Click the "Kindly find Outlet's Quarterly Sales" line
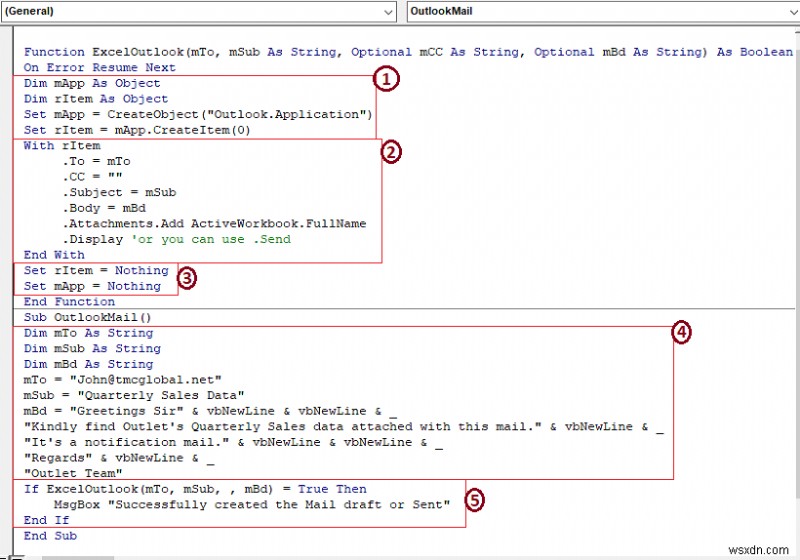Image resolution: width=800 pixels, height=560 pixels. click(344, 426)
